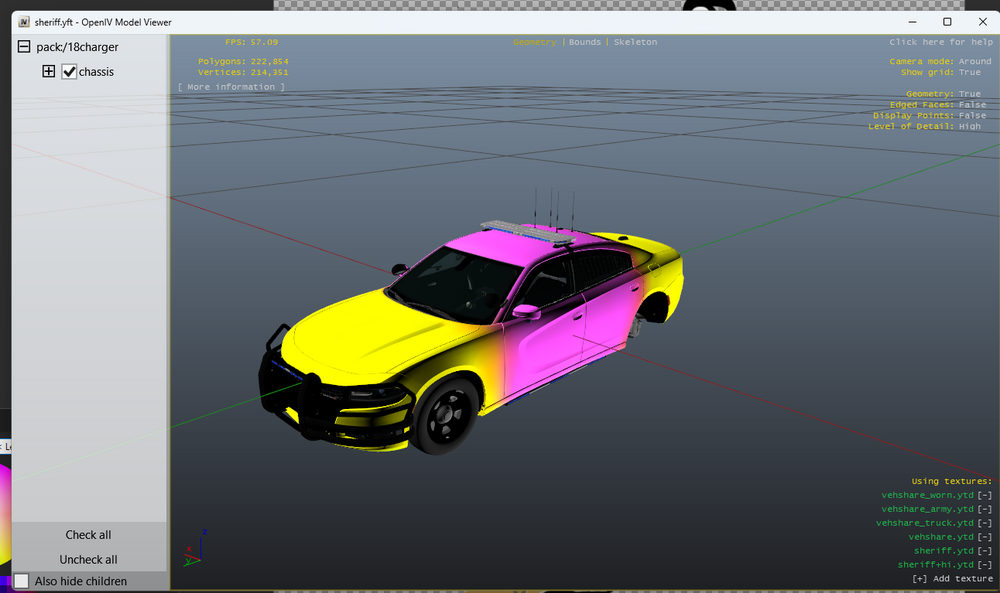Collapse the pack:/18charger tree node
Viewport: 1000px width, 593px height.
coord(24,47)
